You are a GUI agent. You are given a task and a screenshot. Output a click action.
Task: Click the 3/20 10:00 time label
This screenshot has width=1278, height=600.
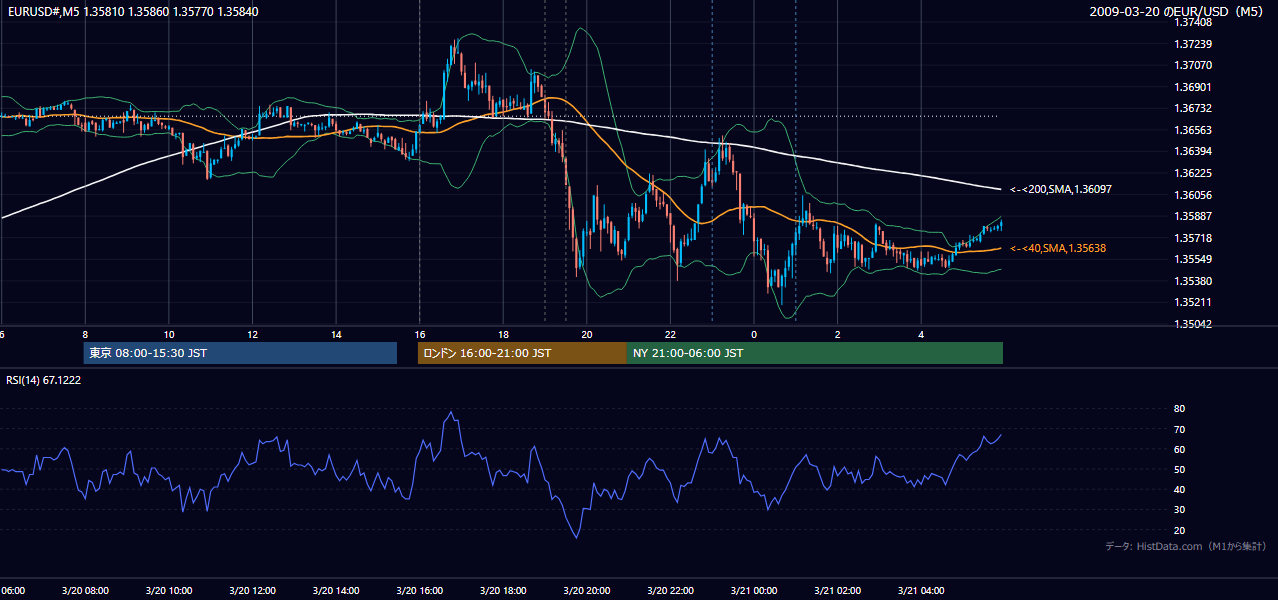170,591
